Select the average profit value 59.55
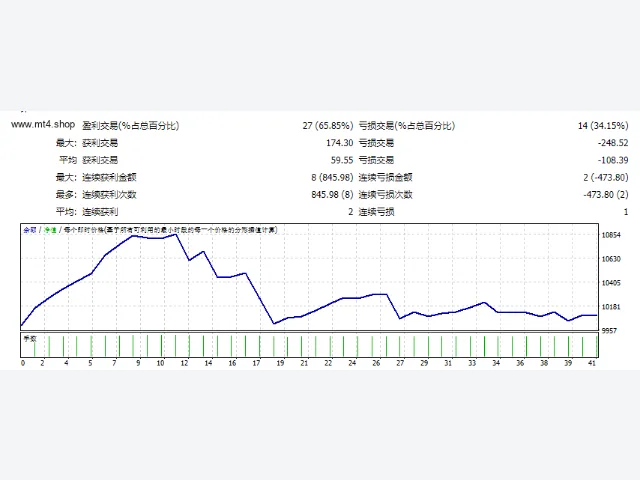This screenshot has height=480, width=640. point(342,160)
